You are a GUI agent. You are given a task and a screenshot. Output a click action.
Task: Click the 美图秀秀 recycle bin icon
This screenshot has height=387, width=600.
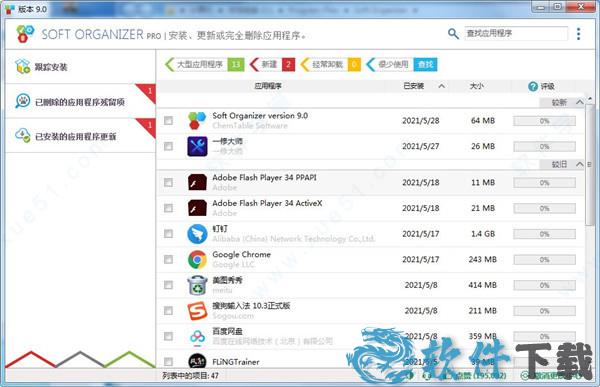(x=197, y=285)
